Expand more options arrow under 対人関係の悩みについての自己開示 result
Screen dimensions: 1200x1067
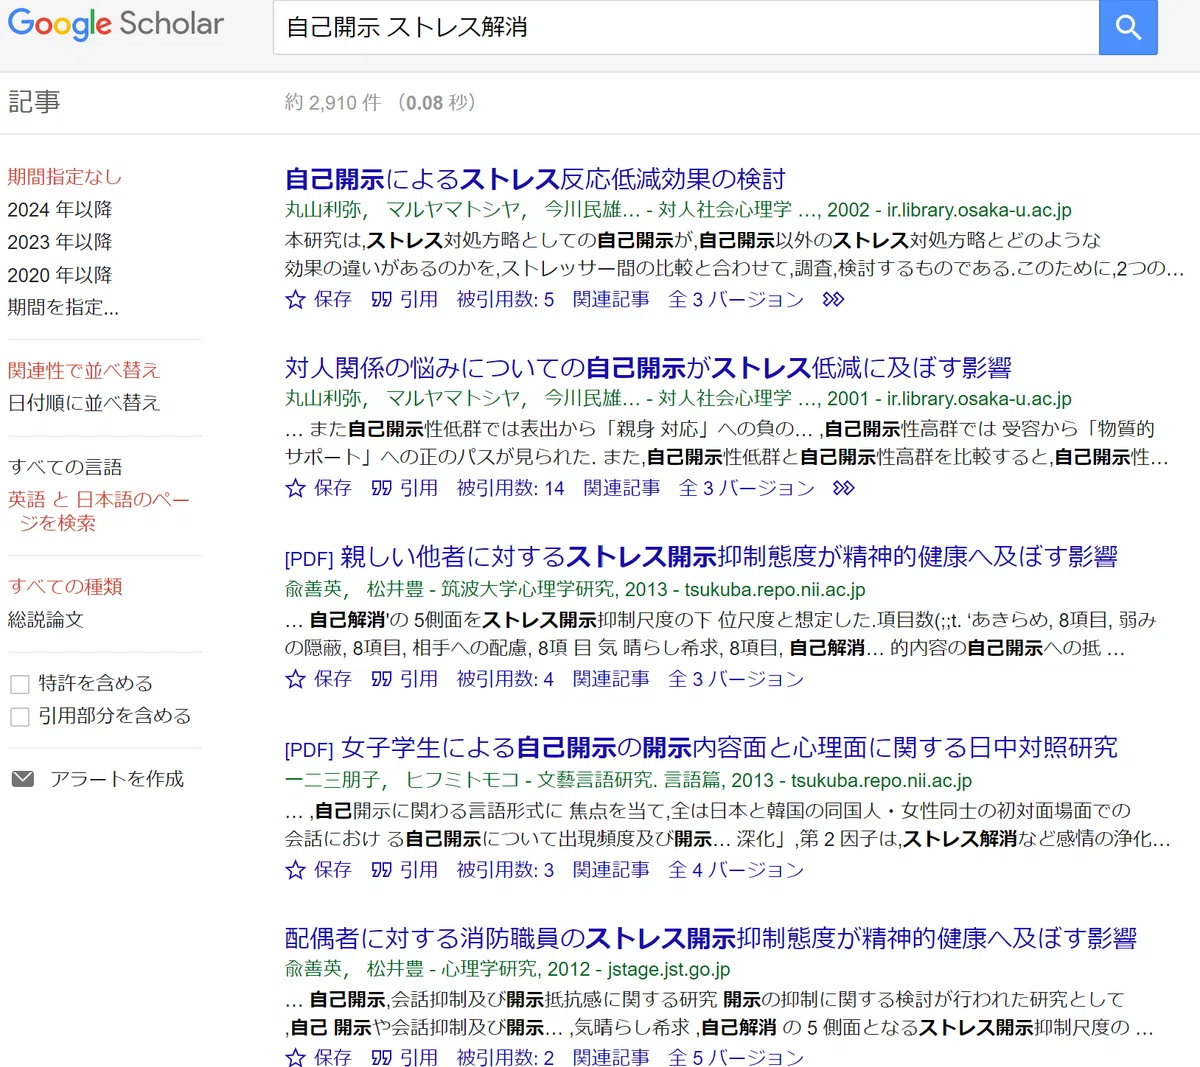844,488
